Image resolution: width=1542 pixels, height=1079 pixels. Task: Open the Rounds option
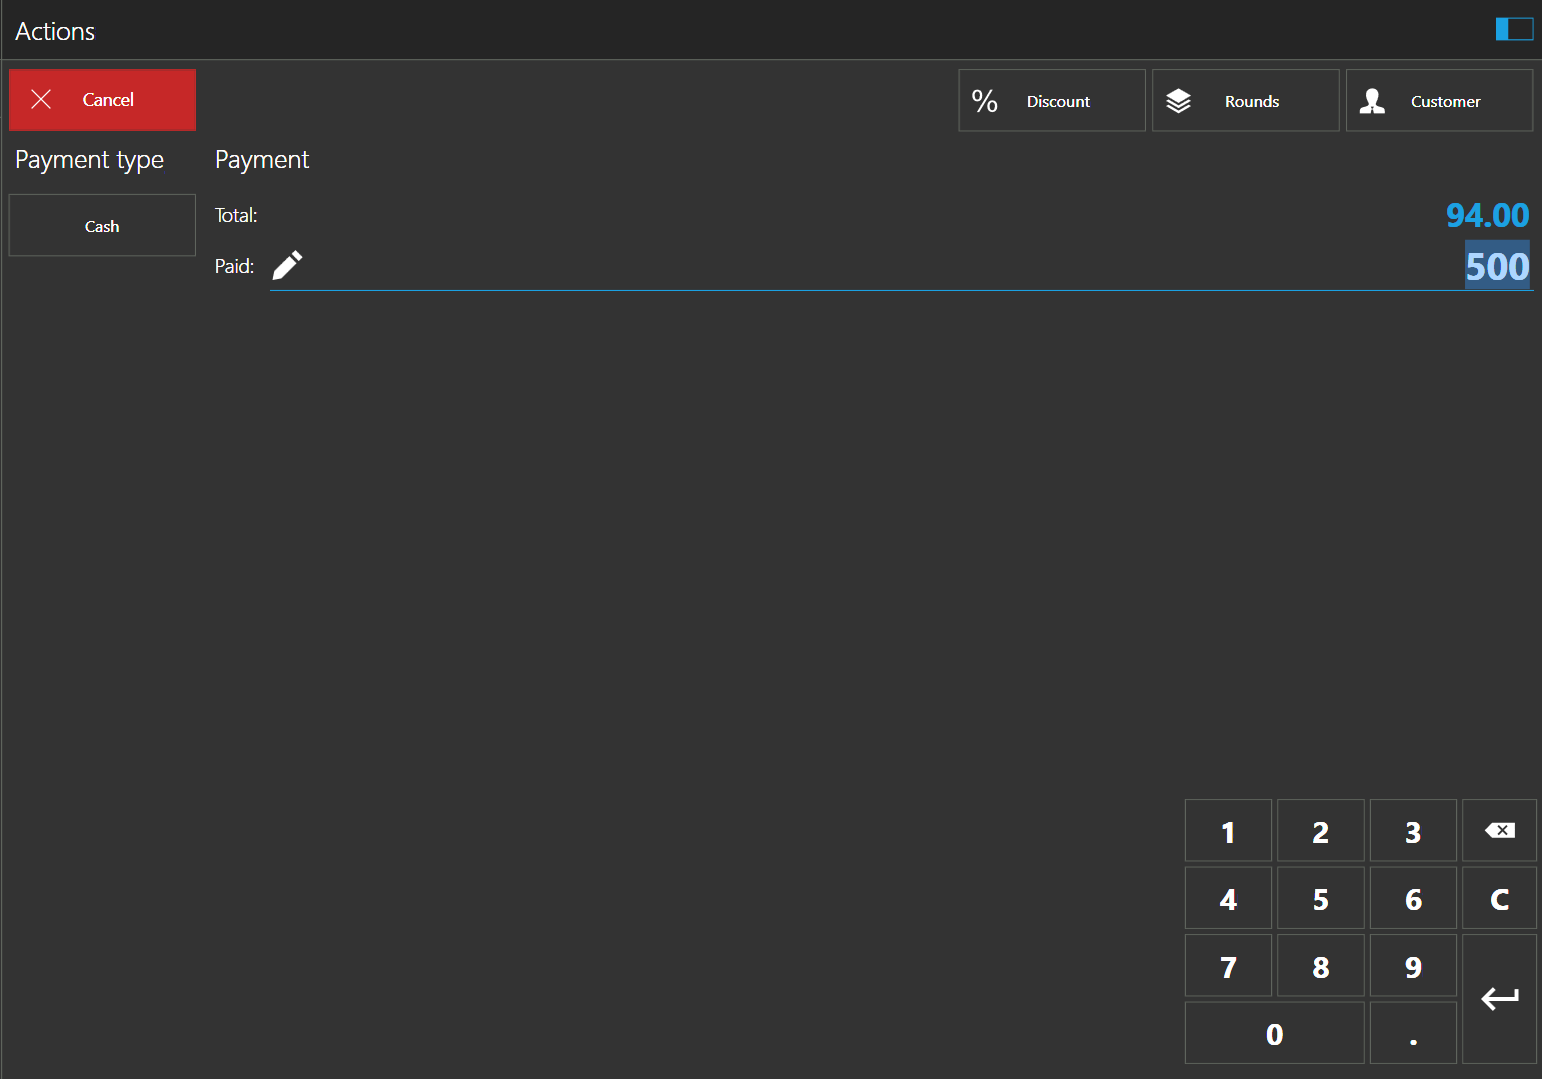[1245, 100]
